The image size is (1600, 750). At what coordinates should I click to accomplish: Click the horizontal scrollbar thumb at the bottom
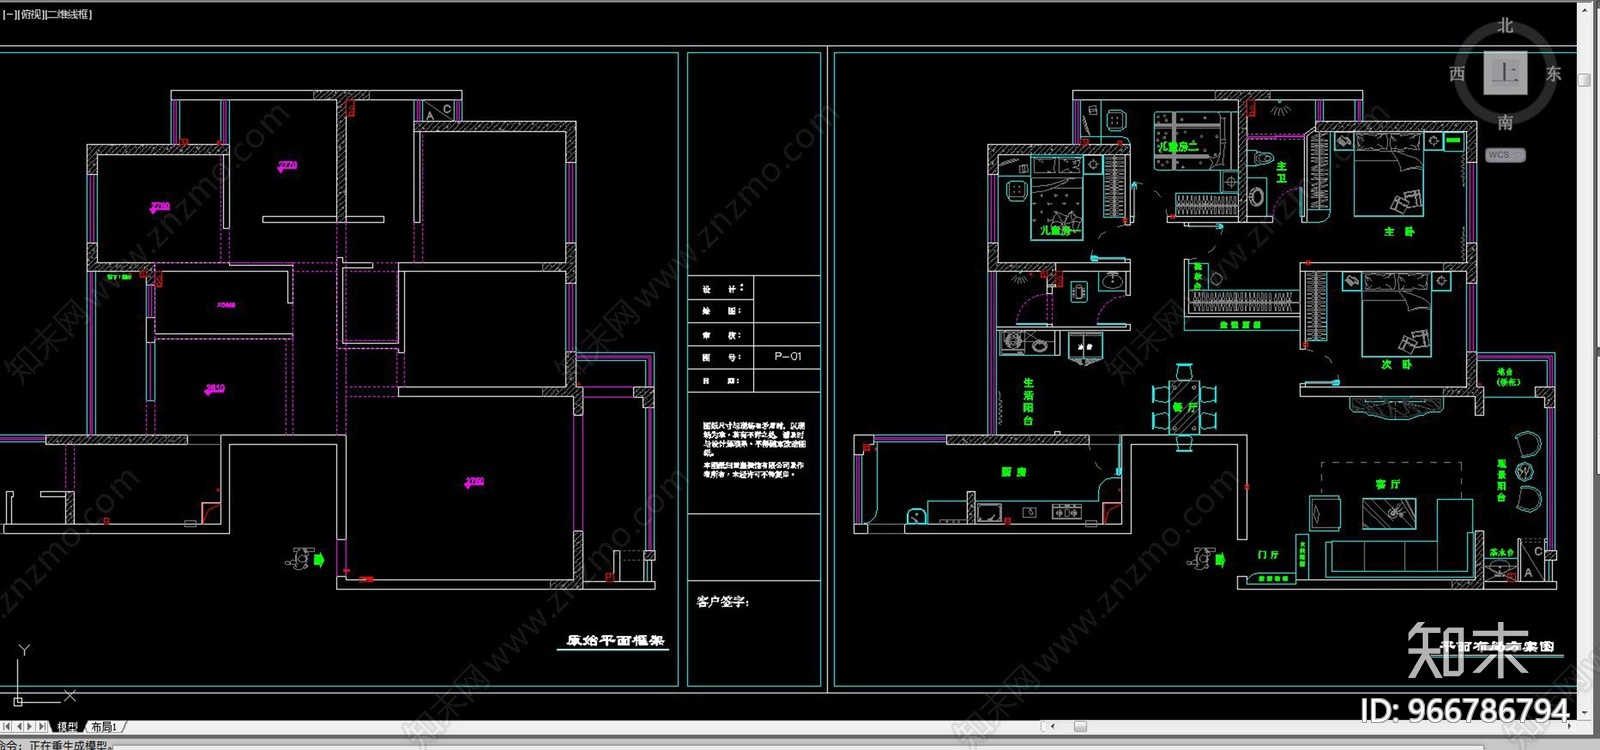tap(1080, 726)
